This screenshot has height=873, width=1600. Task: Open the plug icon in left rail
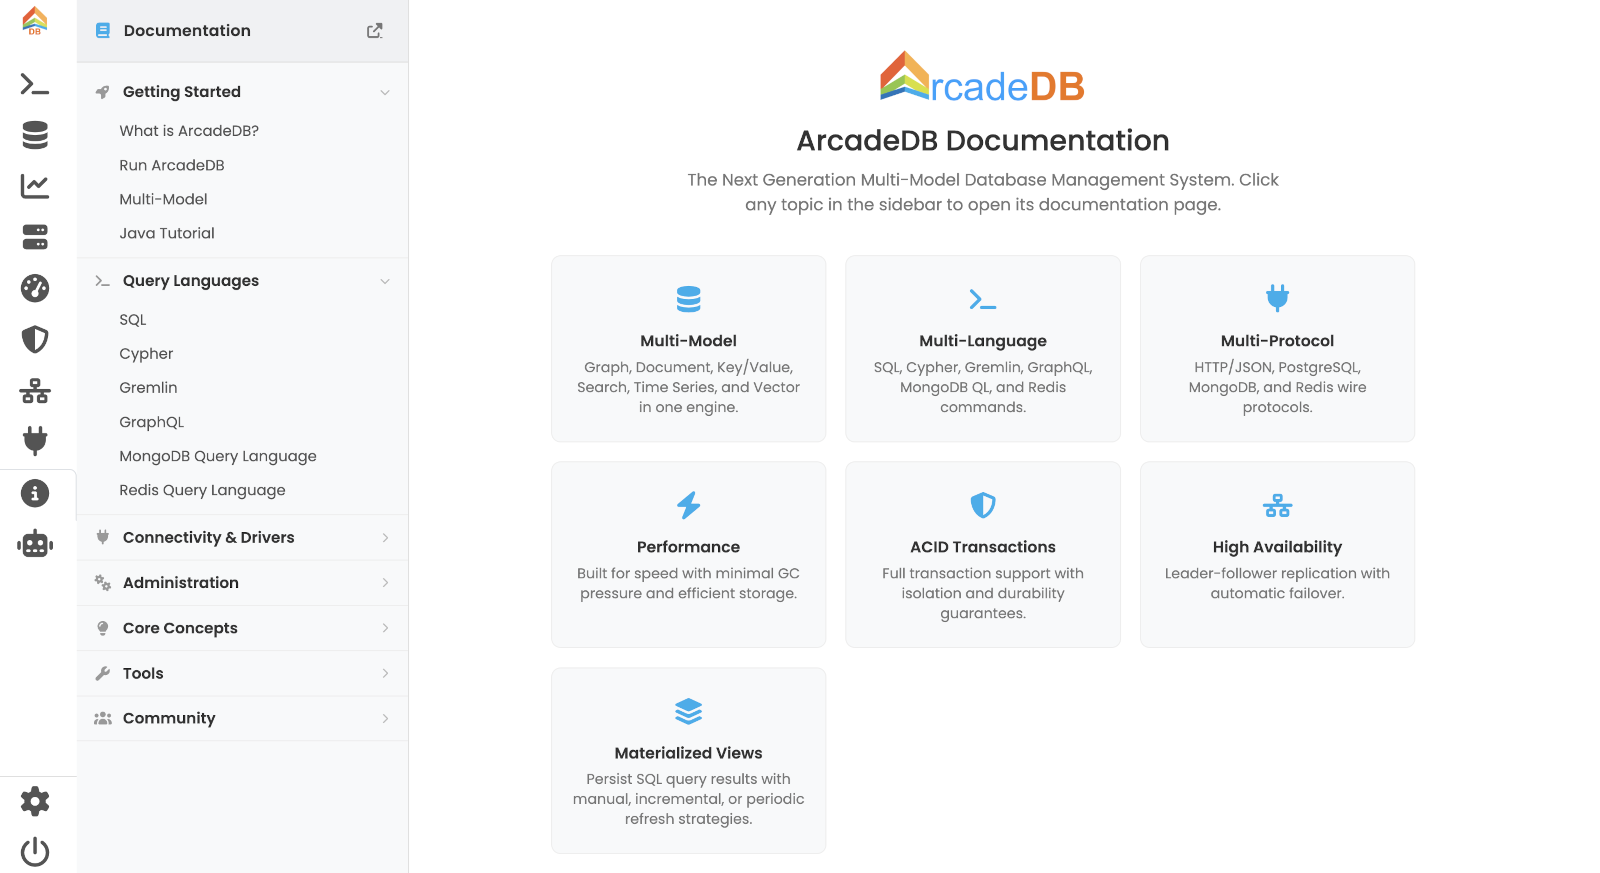pyautogui.click(x=35, y=441)
